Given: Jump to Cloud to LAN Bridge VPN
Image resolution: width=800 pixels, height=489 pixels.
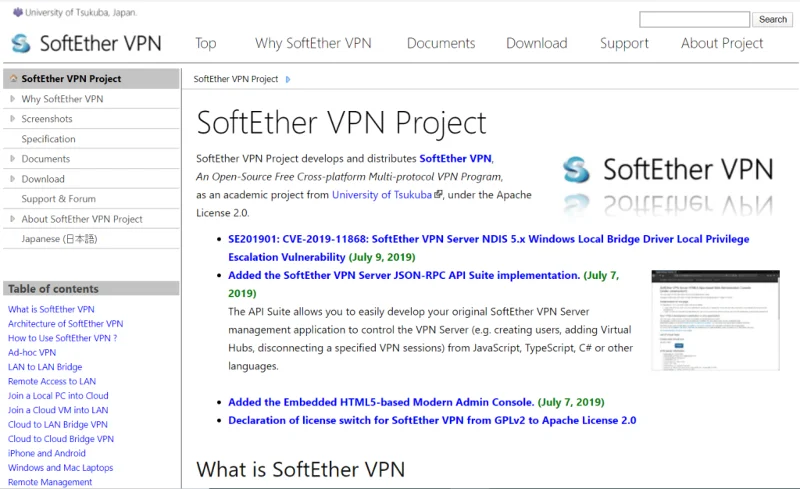Looking at the screenshot, I should 58,424.
